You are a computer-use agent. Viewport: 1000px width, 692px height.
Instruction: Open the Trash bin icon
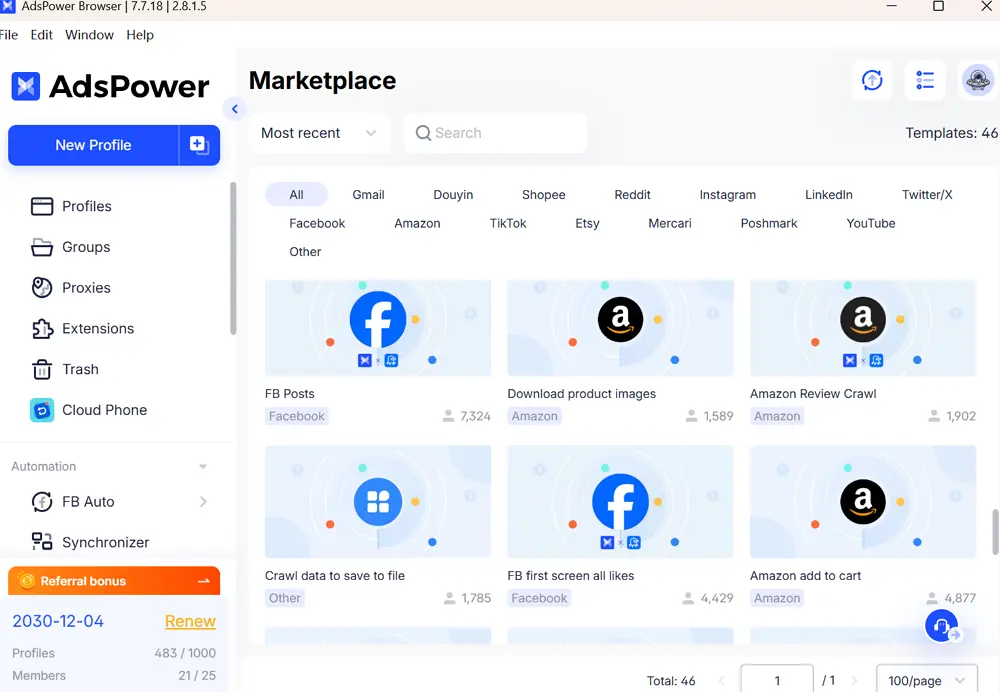42,370
